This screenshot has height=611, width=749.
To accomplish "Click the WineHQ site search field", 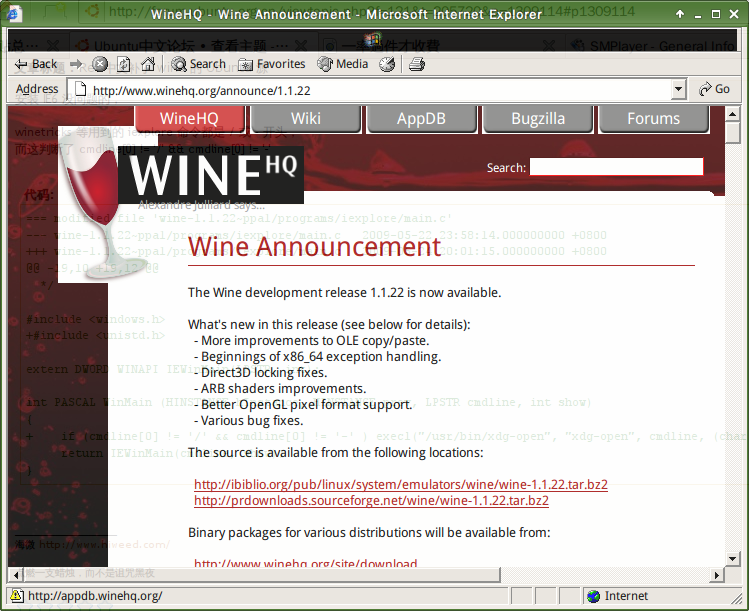I will tap(616, 167).
